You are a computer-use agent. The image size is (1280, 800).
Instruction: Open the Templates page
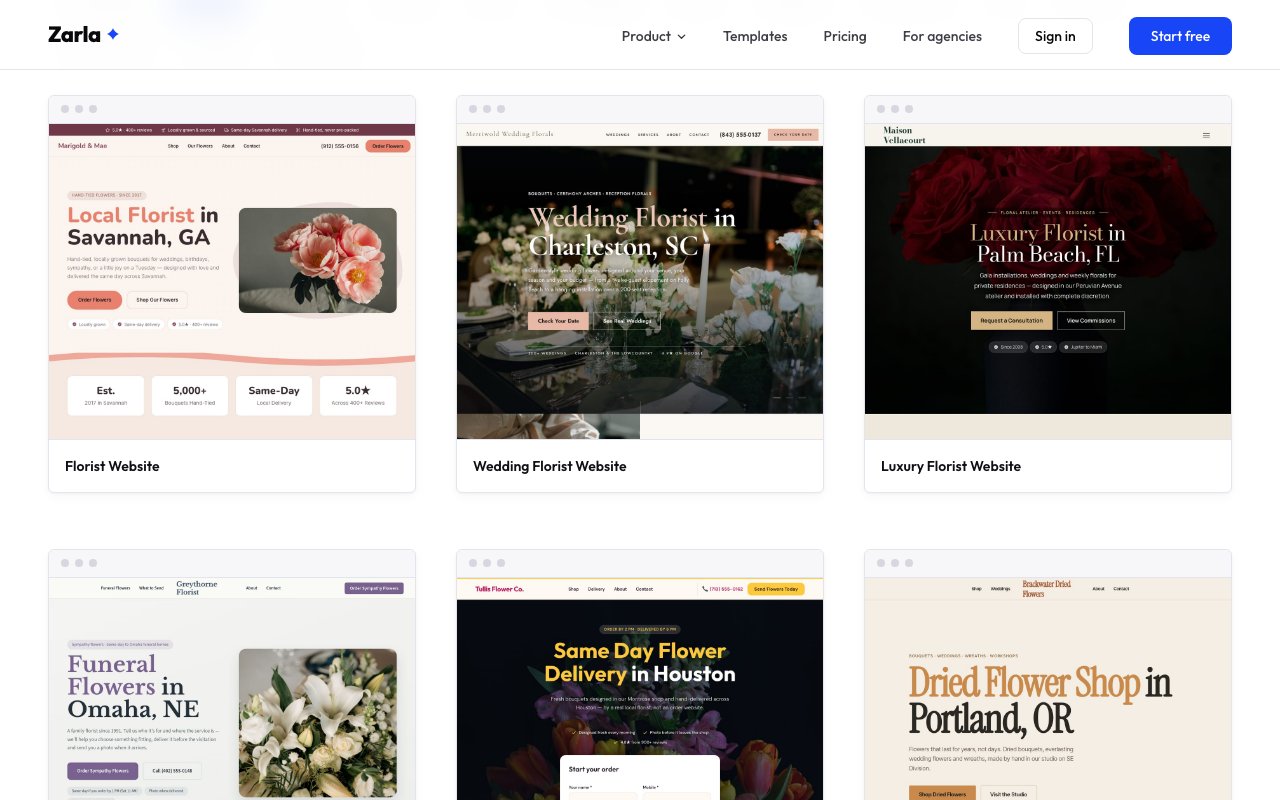click(755, 36)
